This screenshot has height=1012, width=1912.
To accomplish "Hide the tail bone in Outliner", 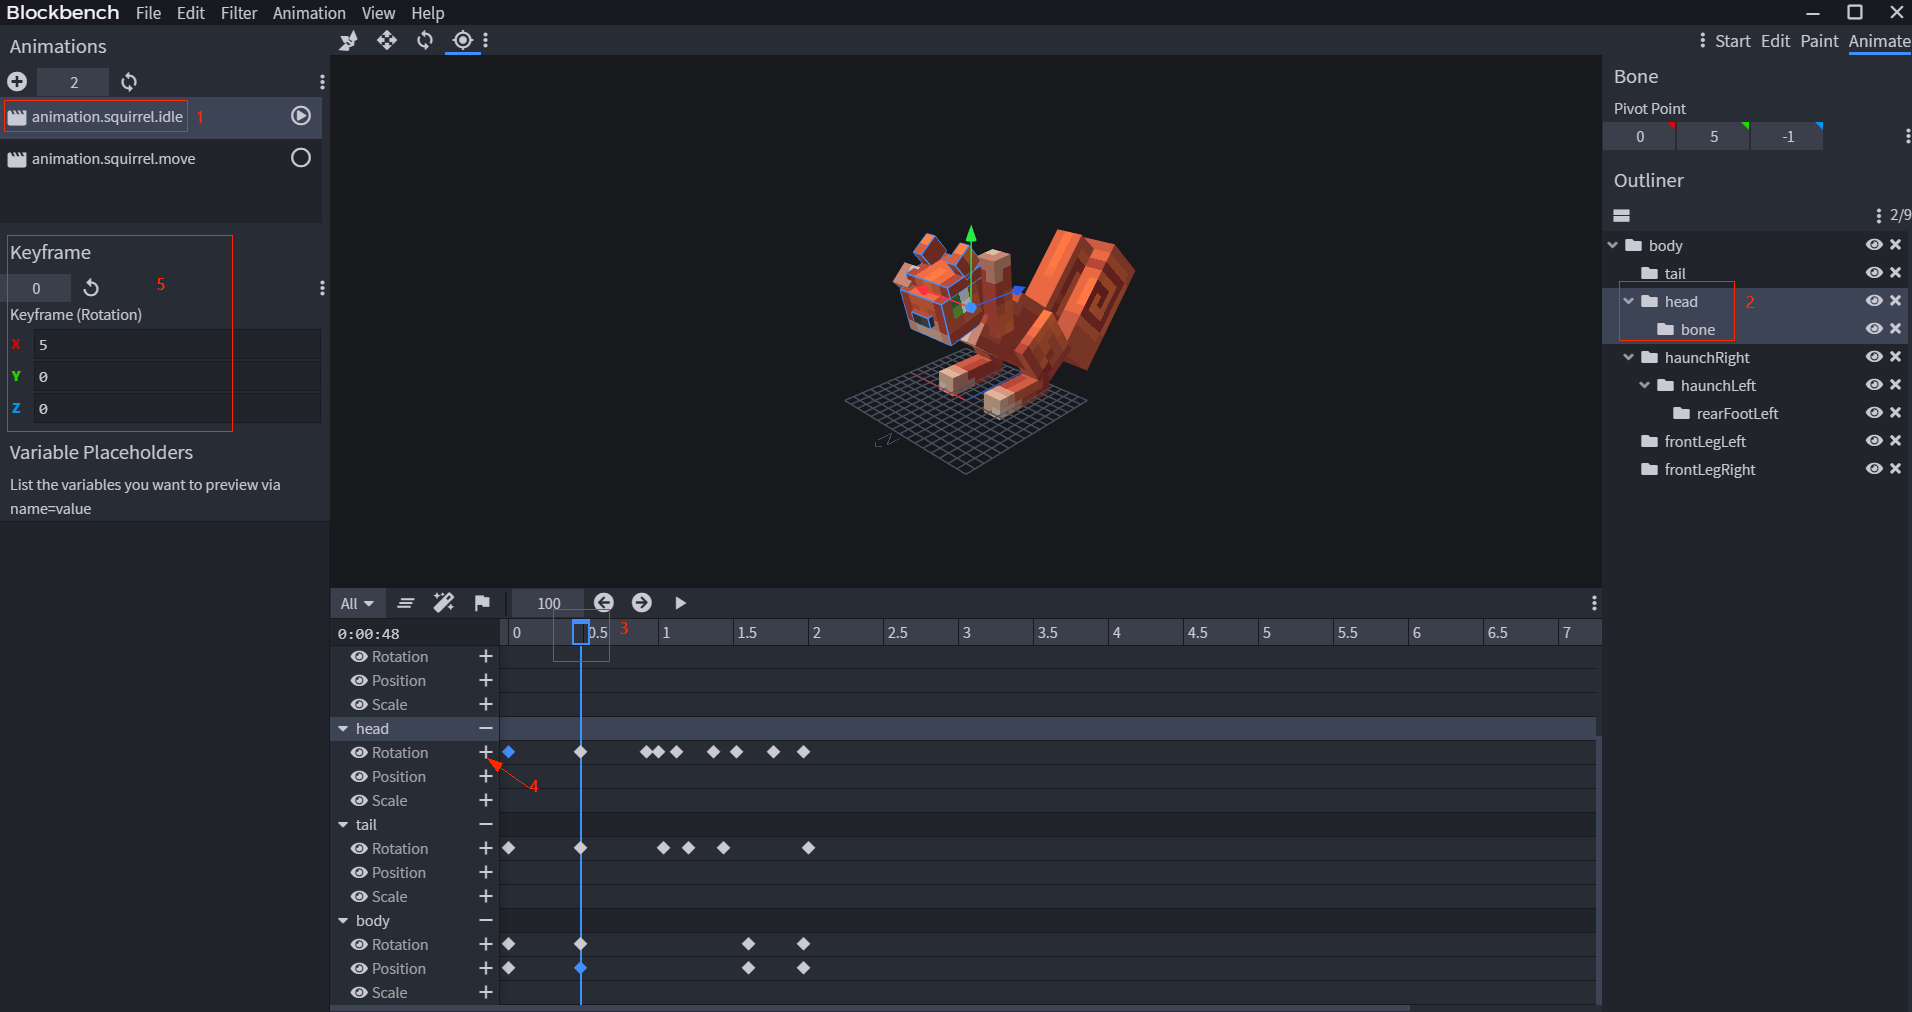I will 1874,273.
